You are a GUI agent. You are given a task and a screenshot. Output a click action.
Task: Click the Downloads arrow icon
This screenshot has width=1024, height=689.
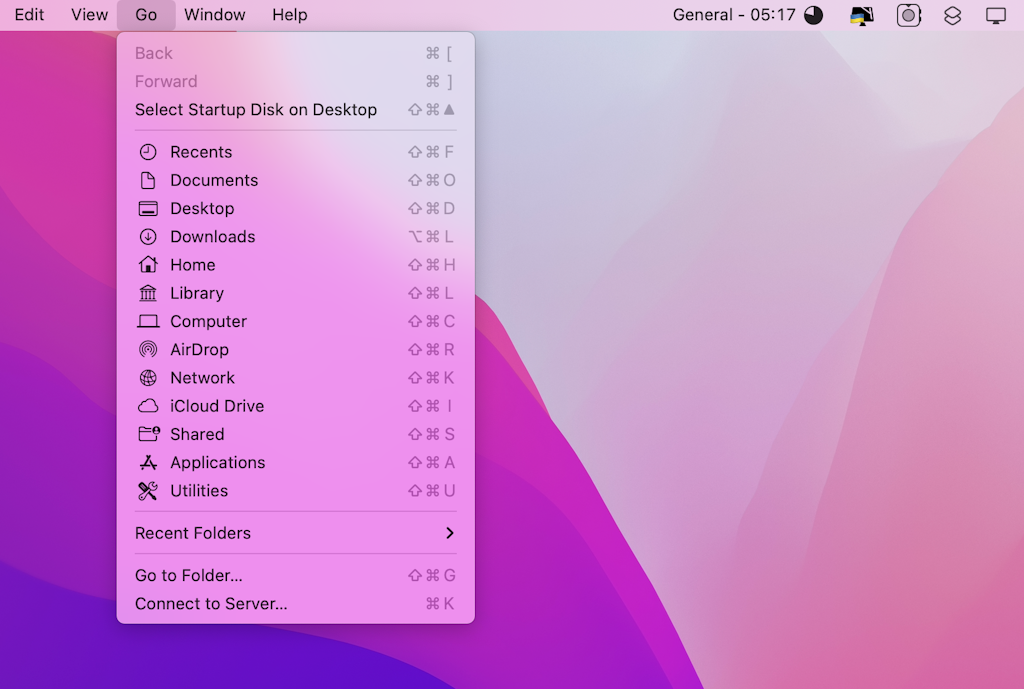[148, 237]
